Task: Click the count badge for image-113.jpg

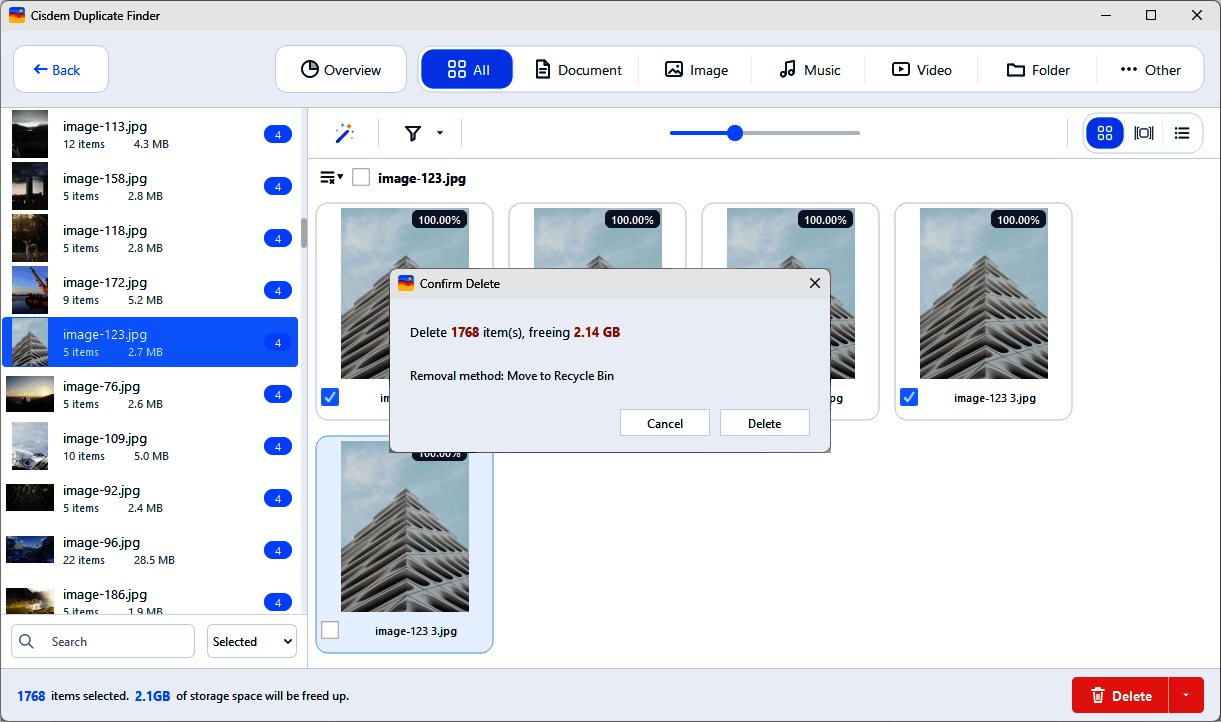Action: (x=277, y=134)
